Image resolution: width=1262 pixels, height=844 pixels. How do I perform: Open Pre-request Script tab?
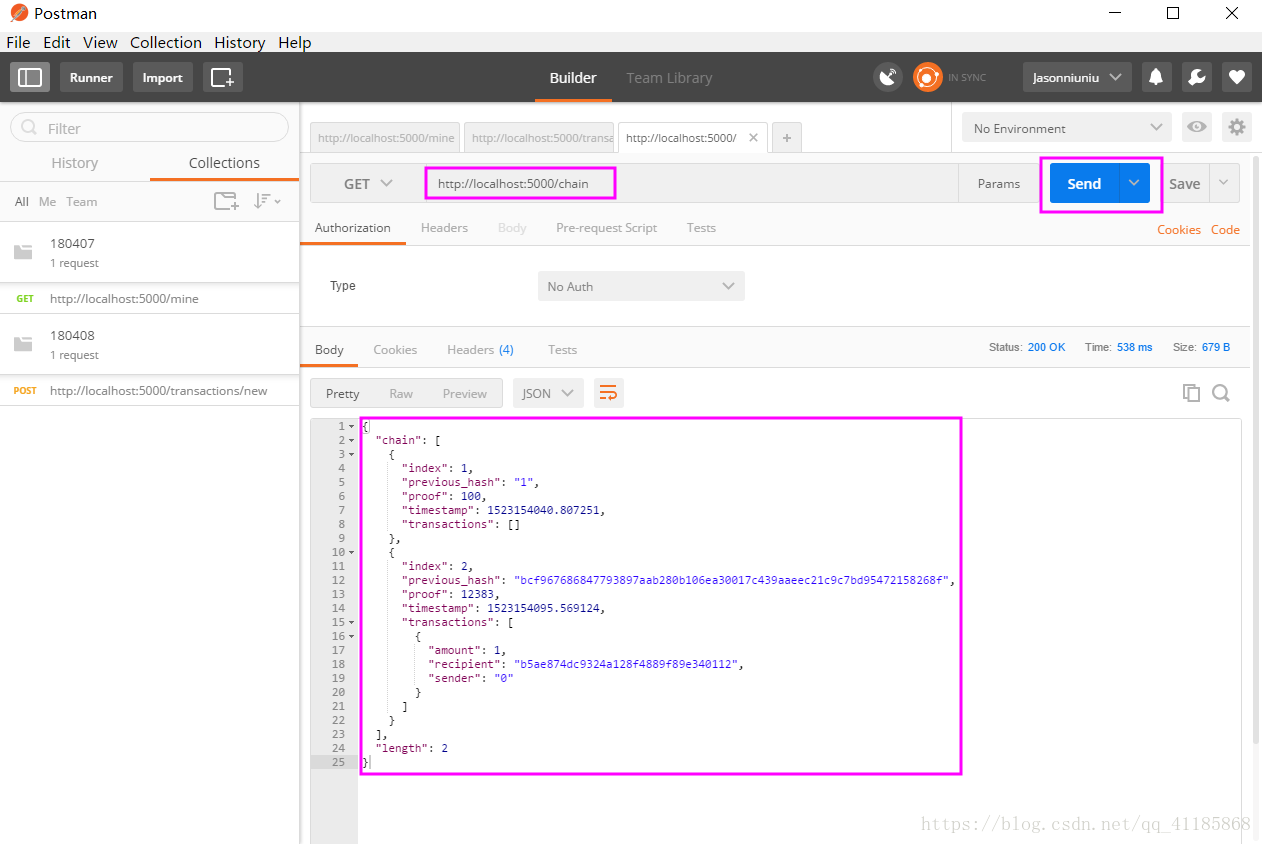point(606,227)
